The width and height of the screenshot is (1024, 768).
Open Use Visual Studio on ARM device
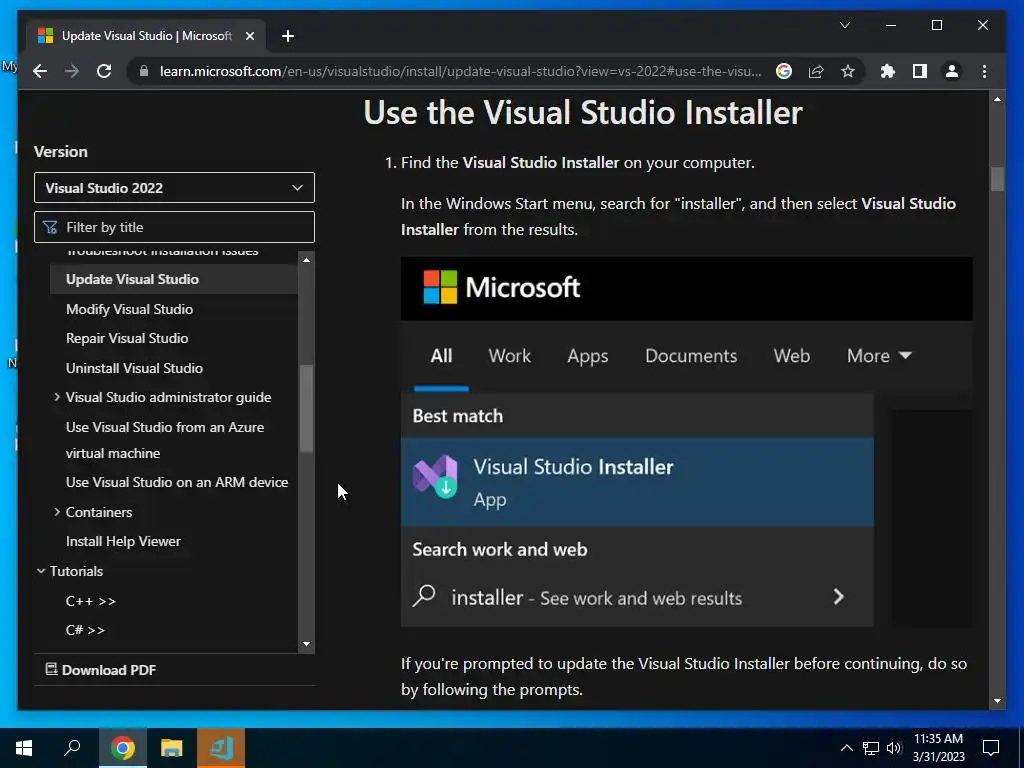tap(177, 482)
